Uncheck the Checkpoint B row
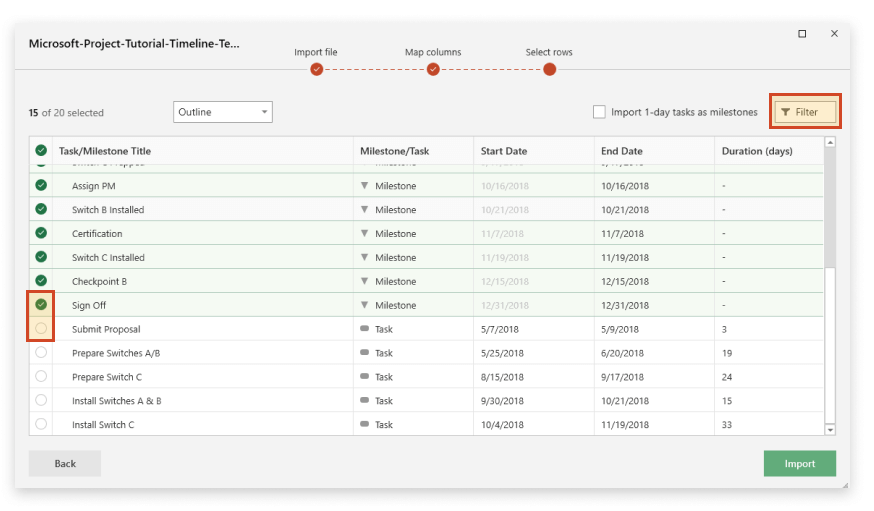874x511 pixels. click(x=41, y=280)
